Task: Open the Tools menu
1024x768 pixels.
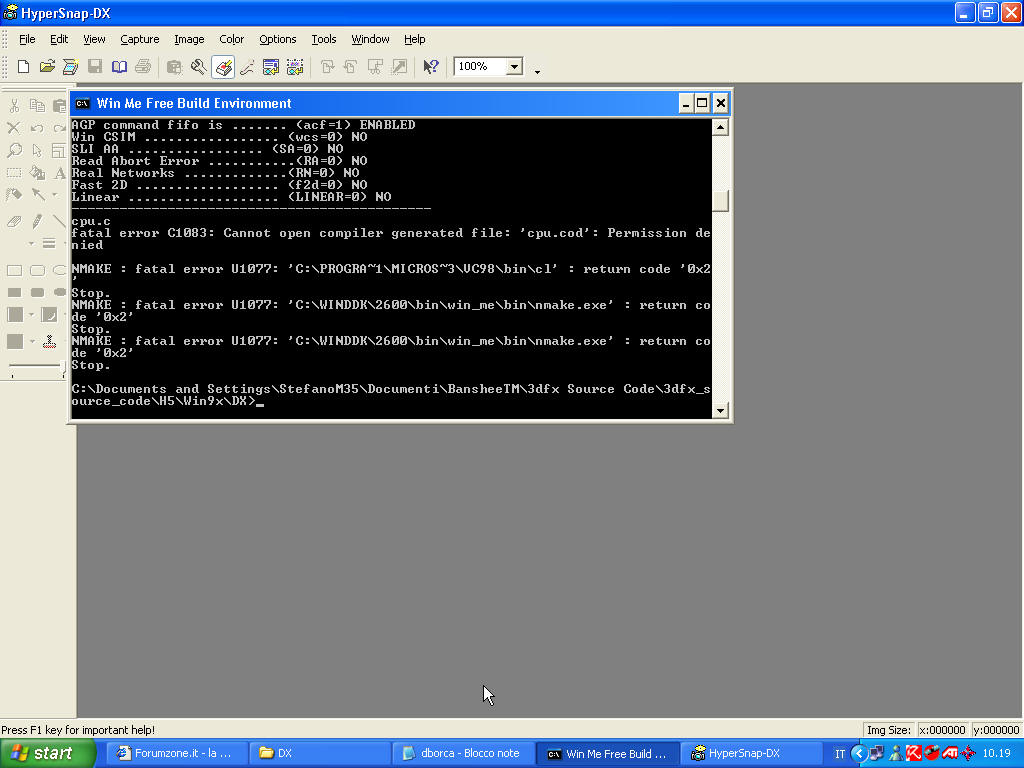Action: 323,39
